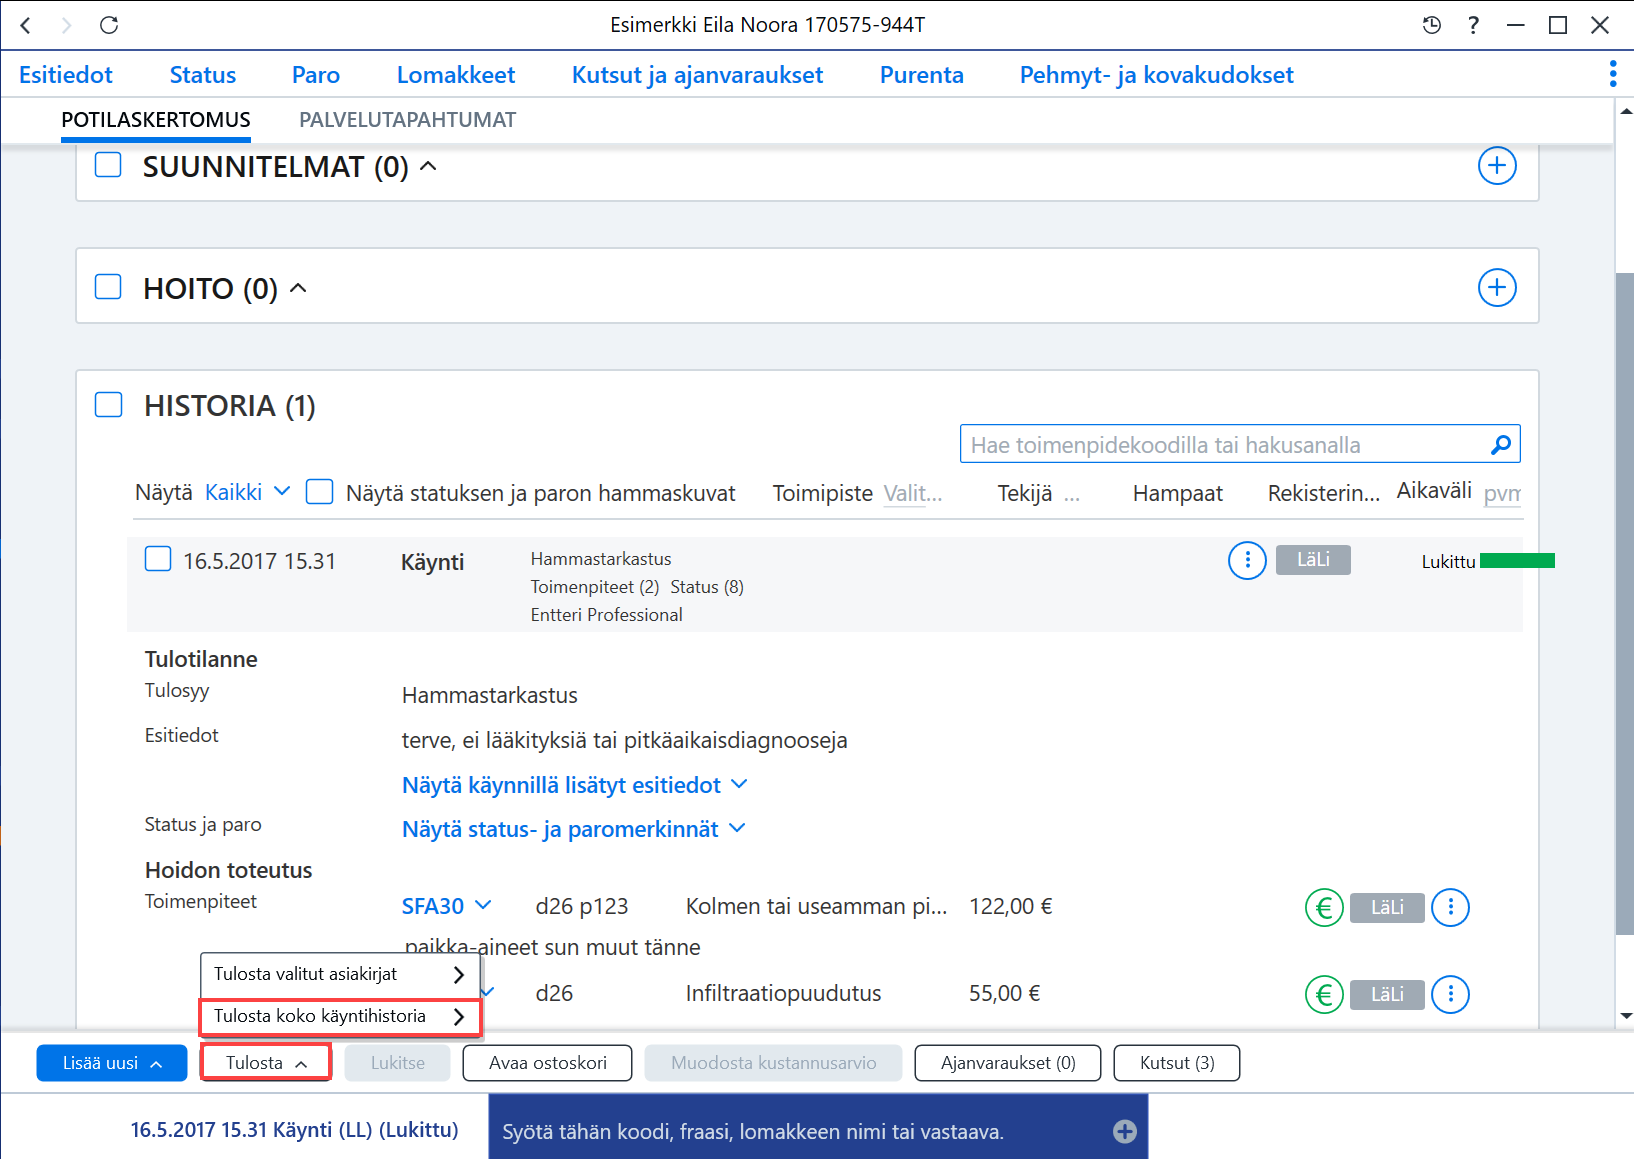The height and width of the screenshot is (1159, 1634).
Task: Open Tulosta koko käyntihistoria submenu
Action: 340,1017
